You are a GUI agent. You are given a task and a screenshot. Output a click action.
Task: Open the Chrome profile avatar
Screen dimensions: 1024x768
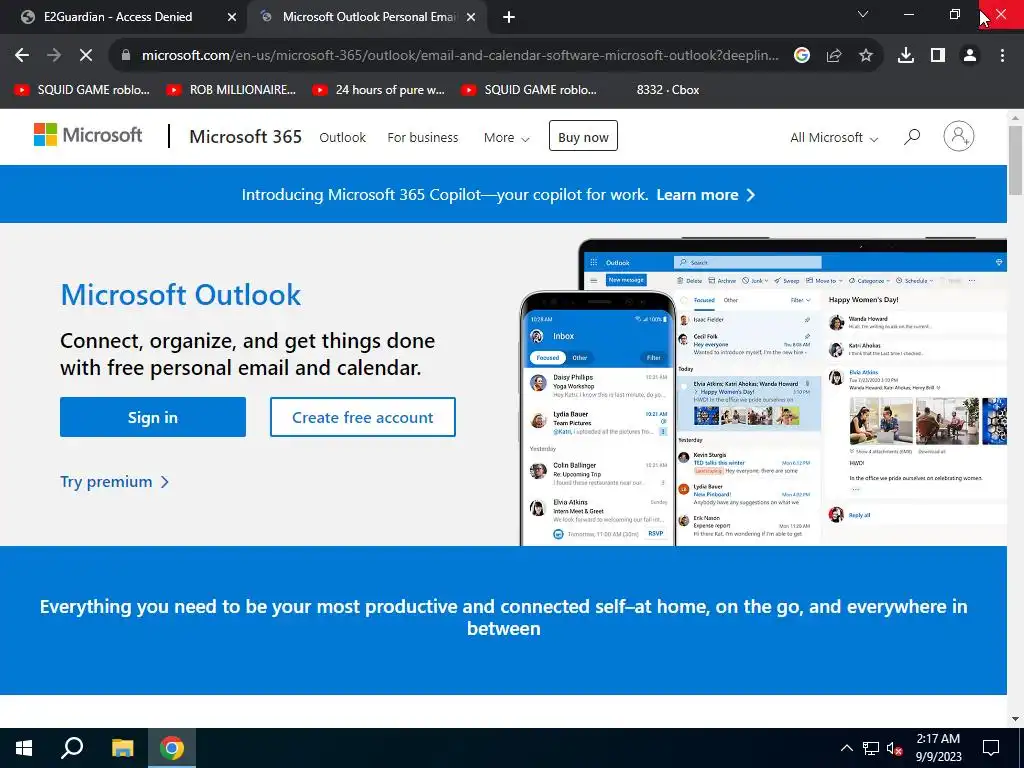970,56
